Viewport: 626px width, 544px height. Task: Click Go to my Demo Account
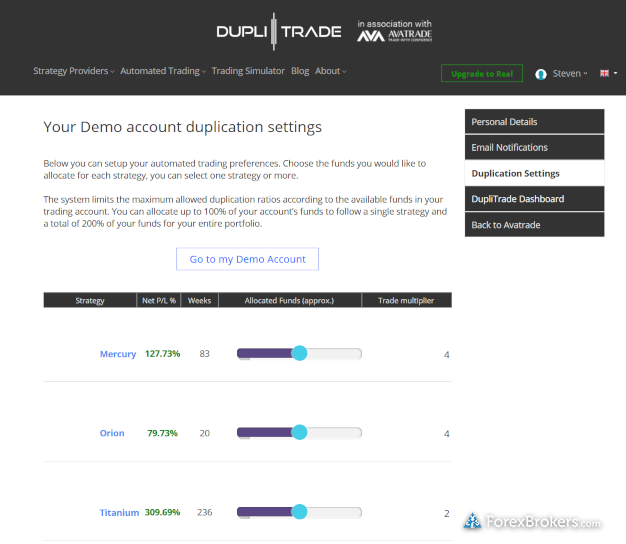(248, 259)
